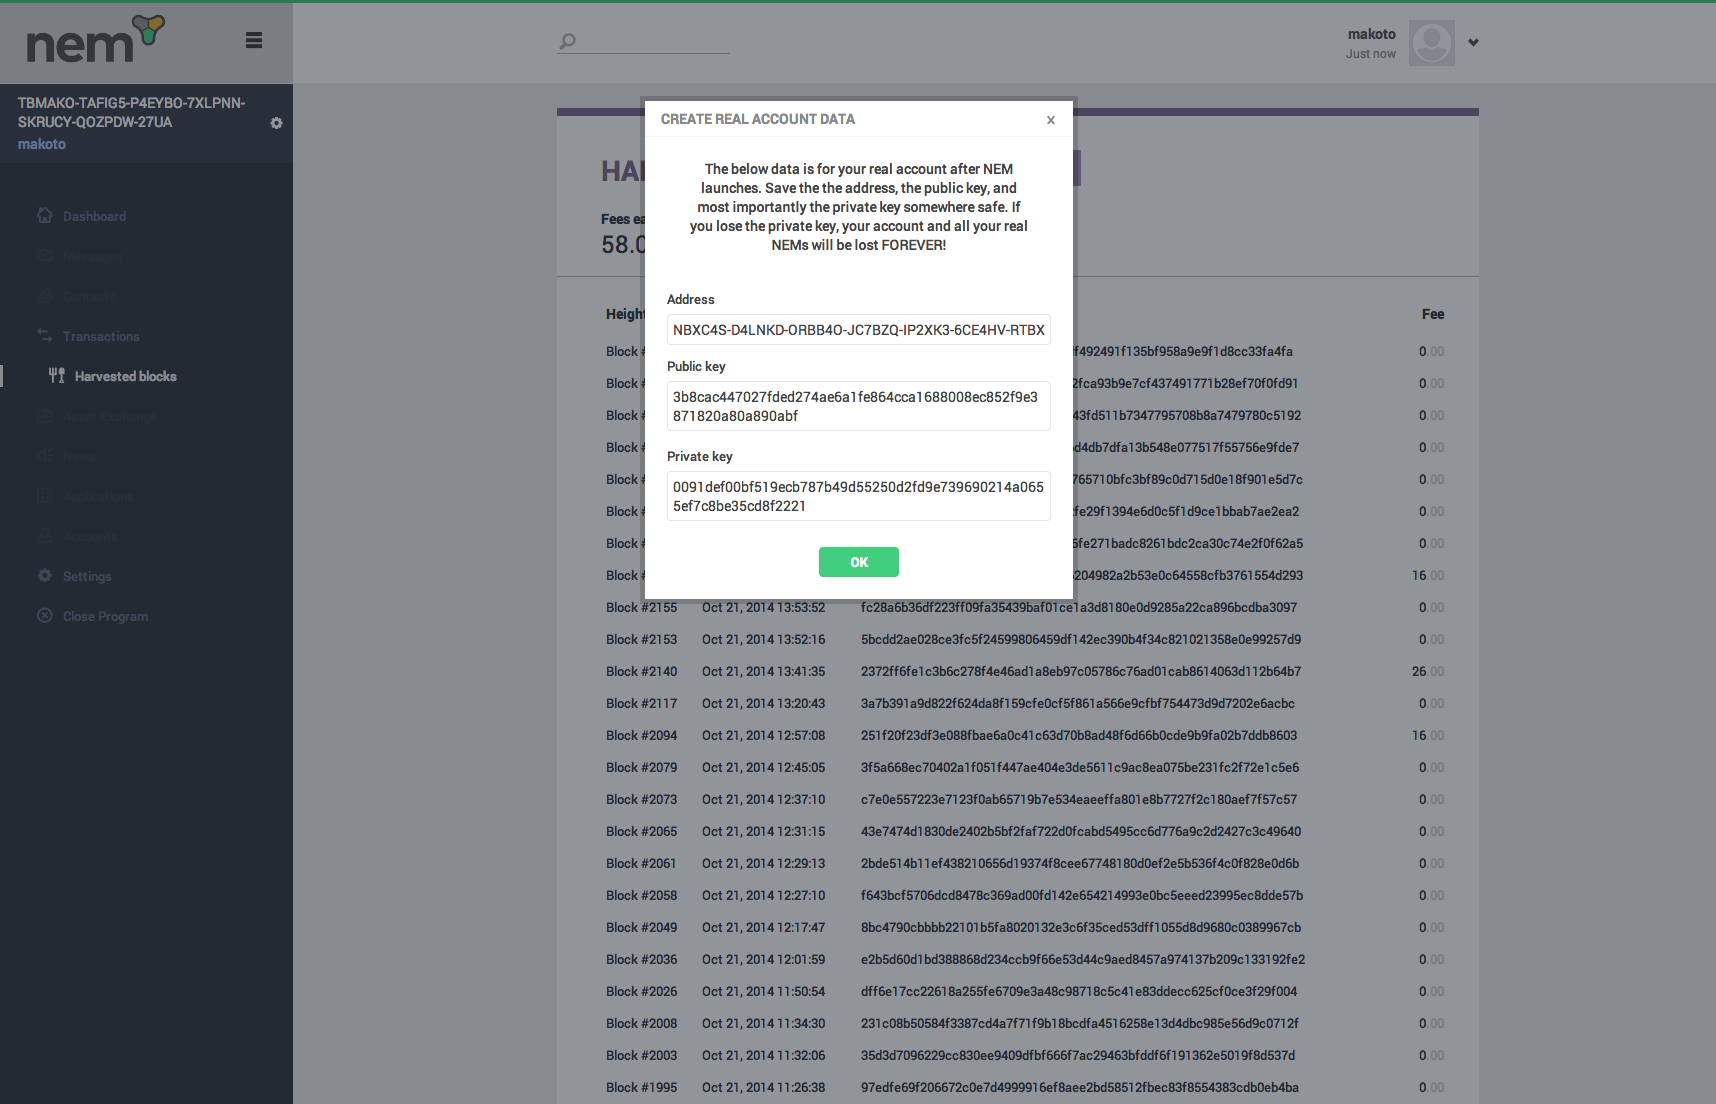
Task: Click the date 'Oct 21, 2014 12:45:05'
Action: tap(764, 767)
